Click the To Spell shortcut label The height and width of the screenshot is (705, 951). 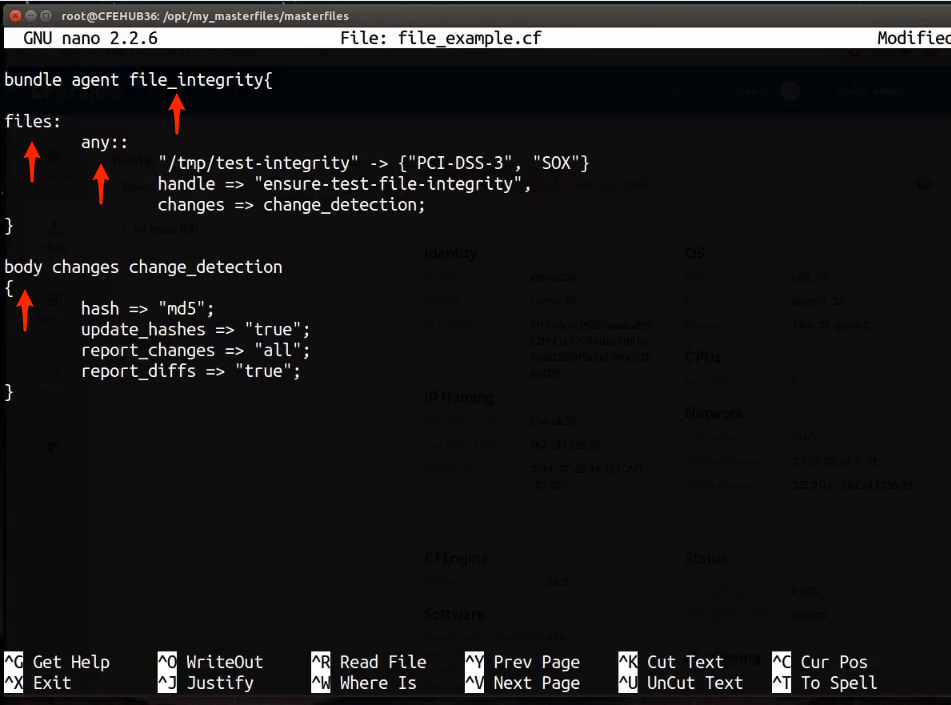click(838, 683)
